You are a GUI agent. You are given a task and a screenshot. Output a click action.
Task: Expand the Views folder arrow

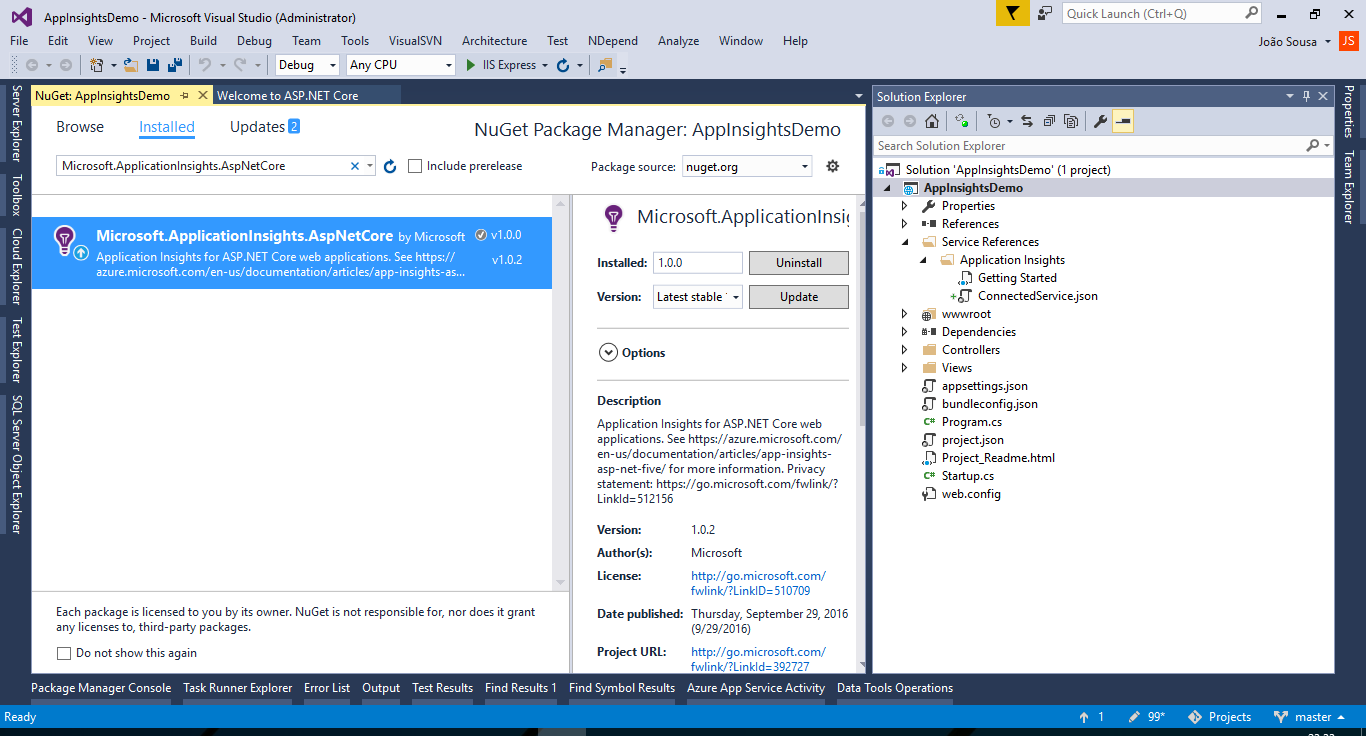click(905, 368)
